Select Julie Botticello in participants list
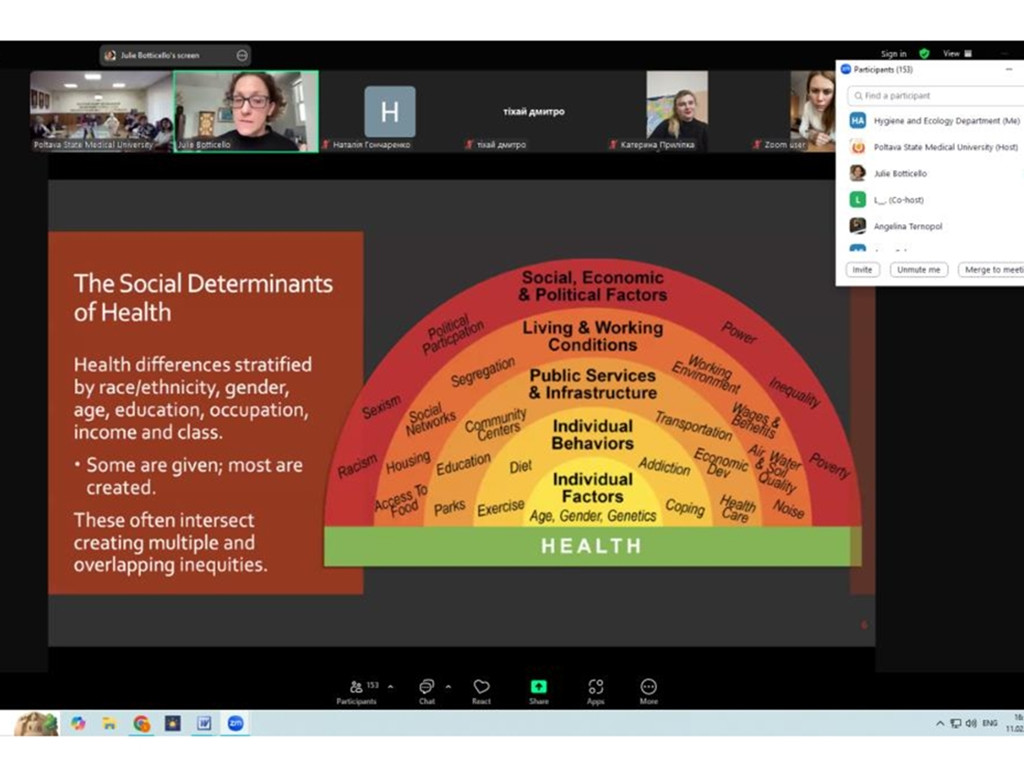 pos(934,173)
